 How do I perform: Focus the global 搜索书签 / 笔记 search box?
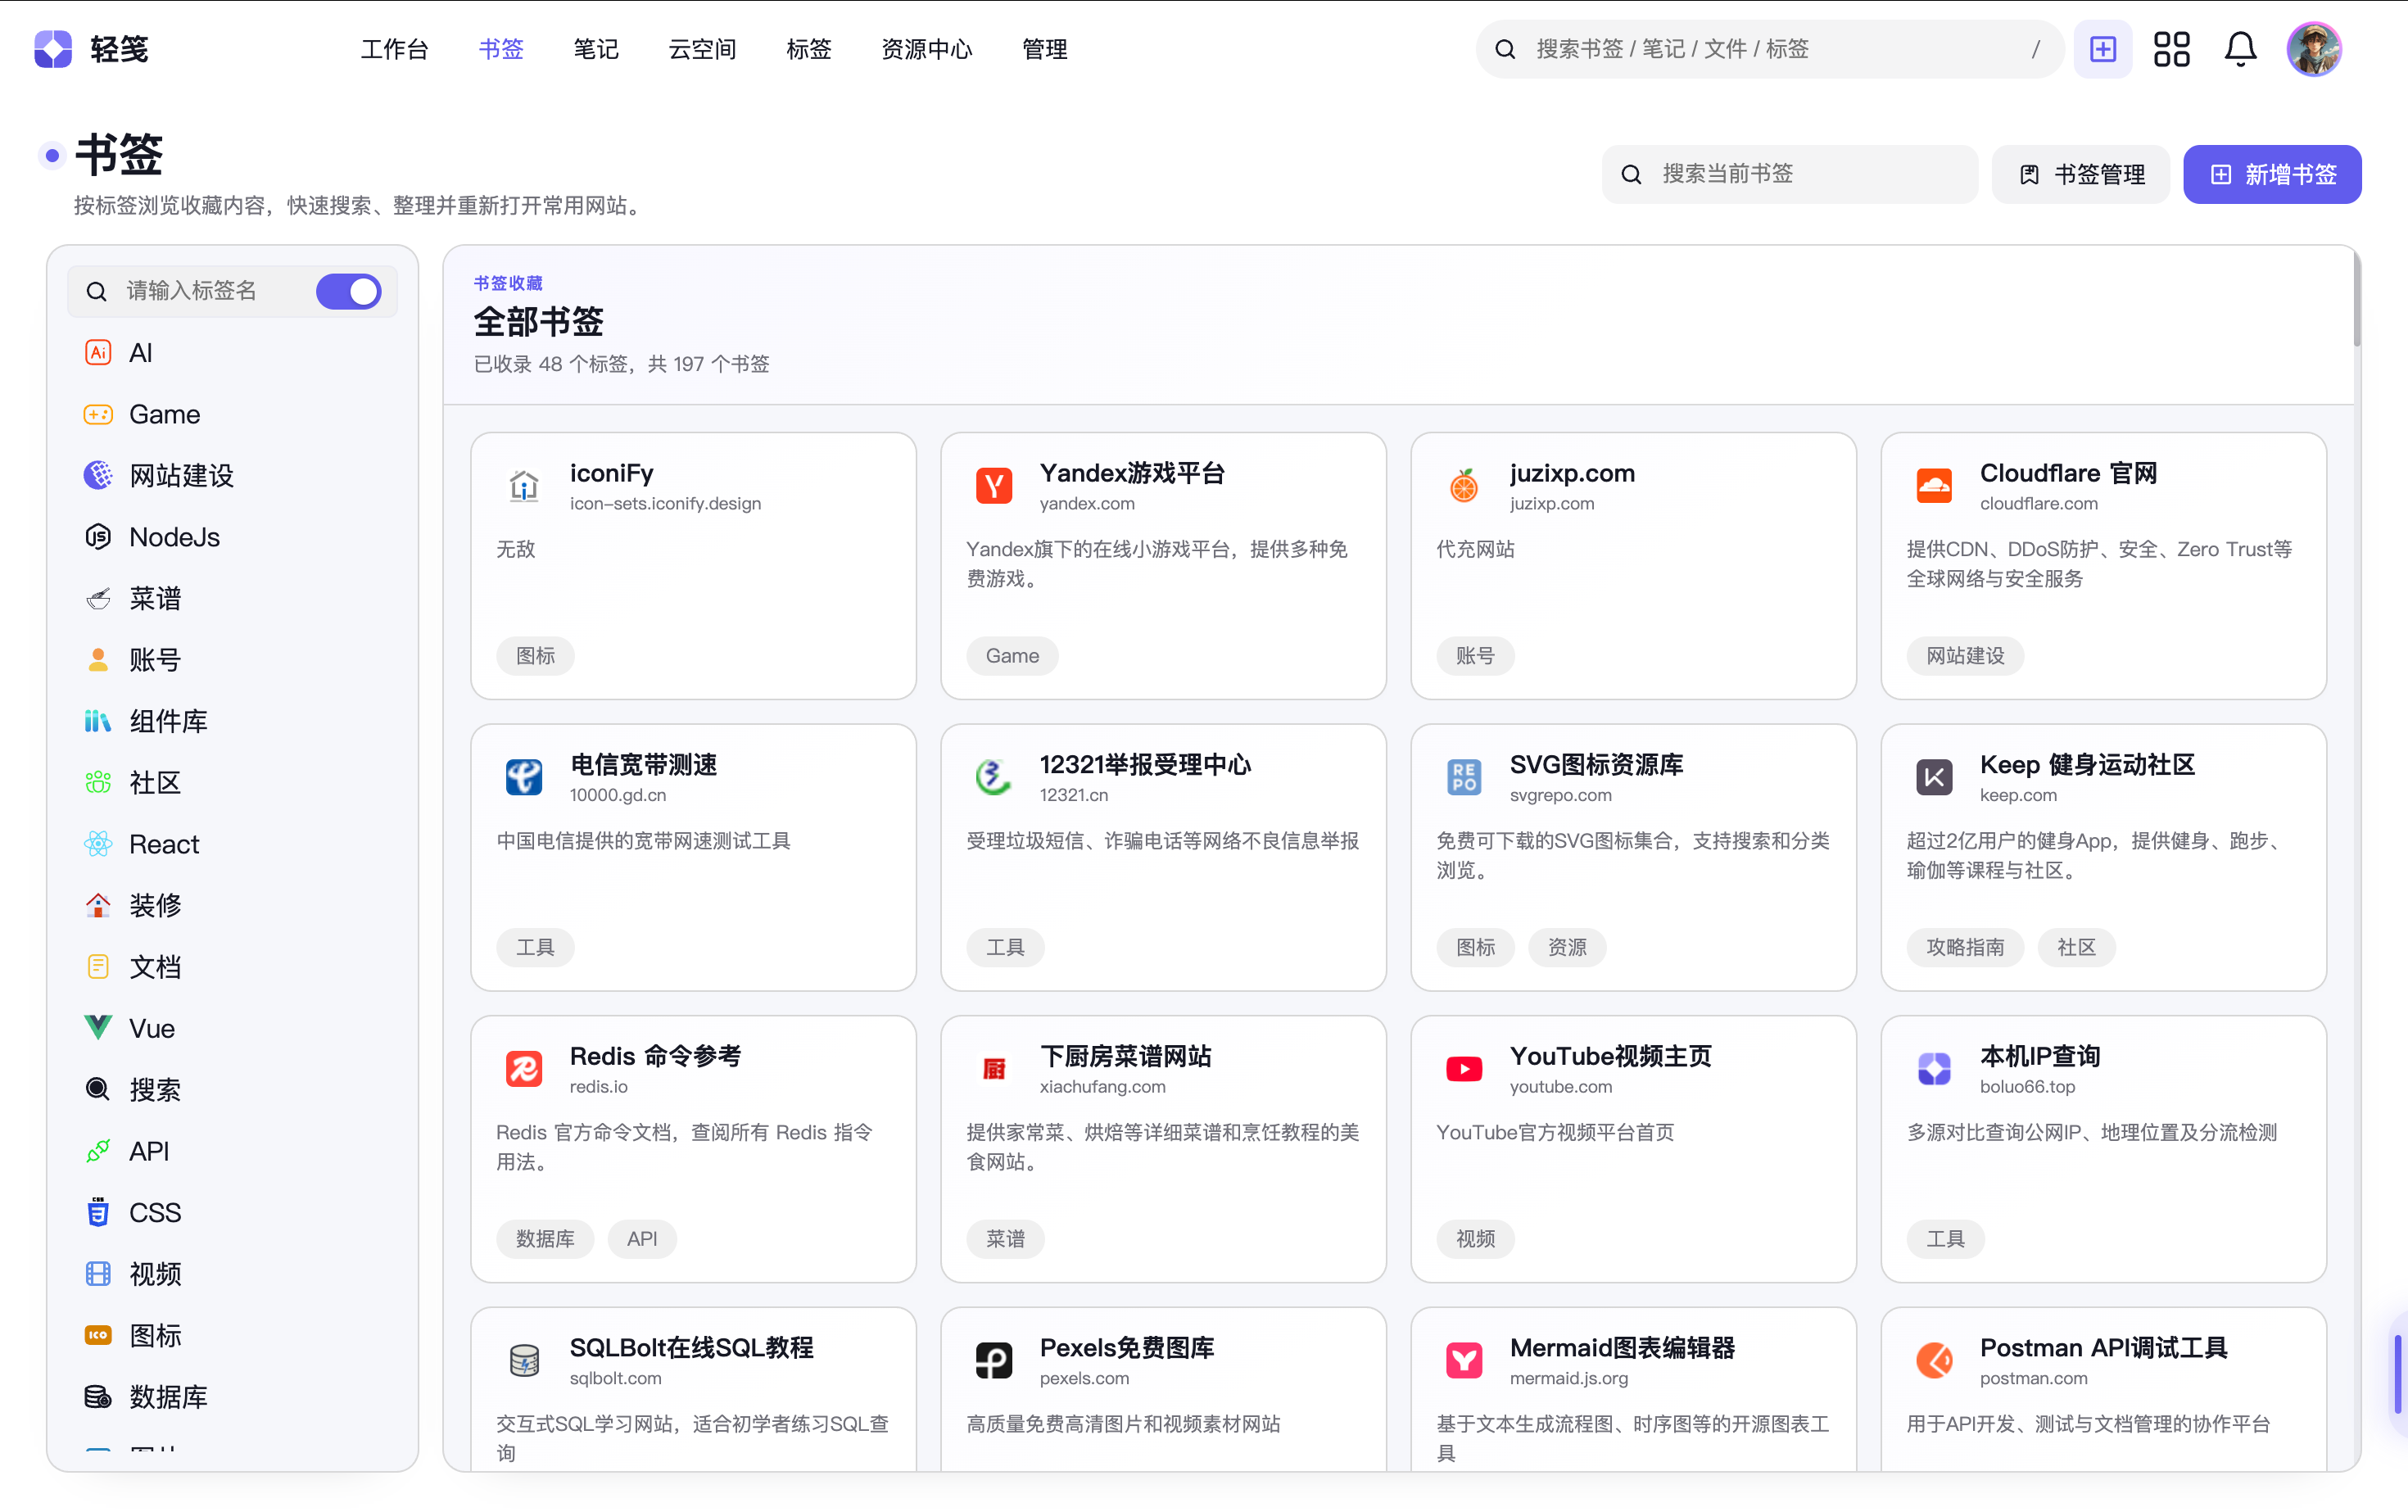[x=1769, y=49]
